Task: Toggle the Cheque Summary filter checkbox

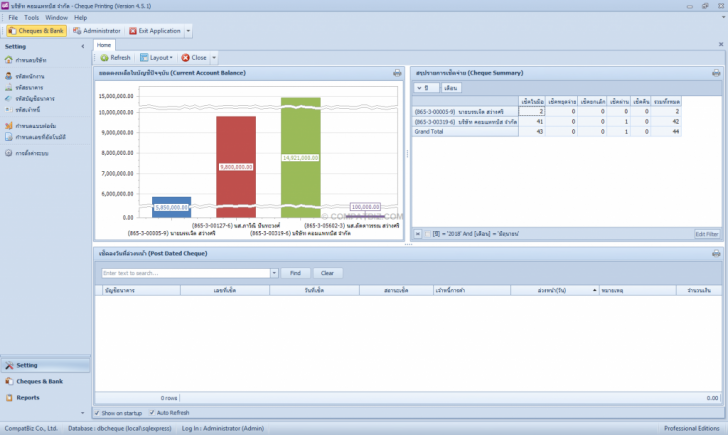Action: coord(428,234)
